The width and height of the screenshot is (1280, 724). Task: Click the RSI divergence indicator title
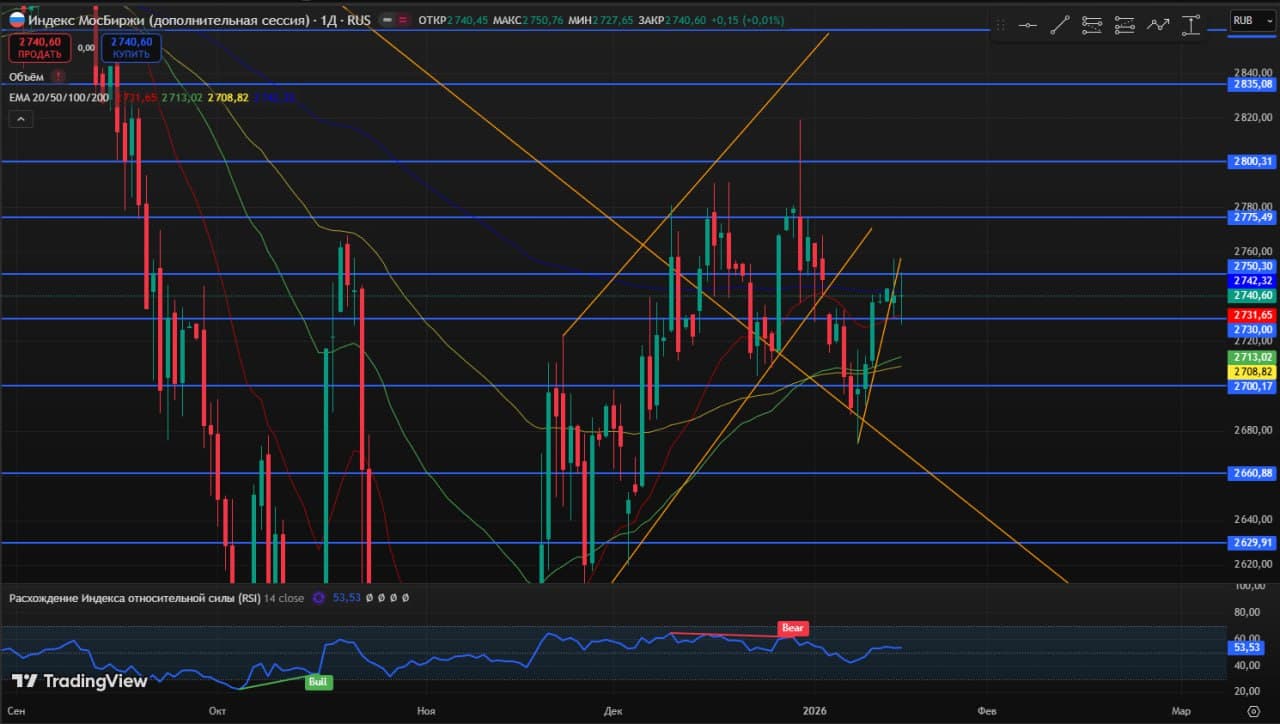135,598
